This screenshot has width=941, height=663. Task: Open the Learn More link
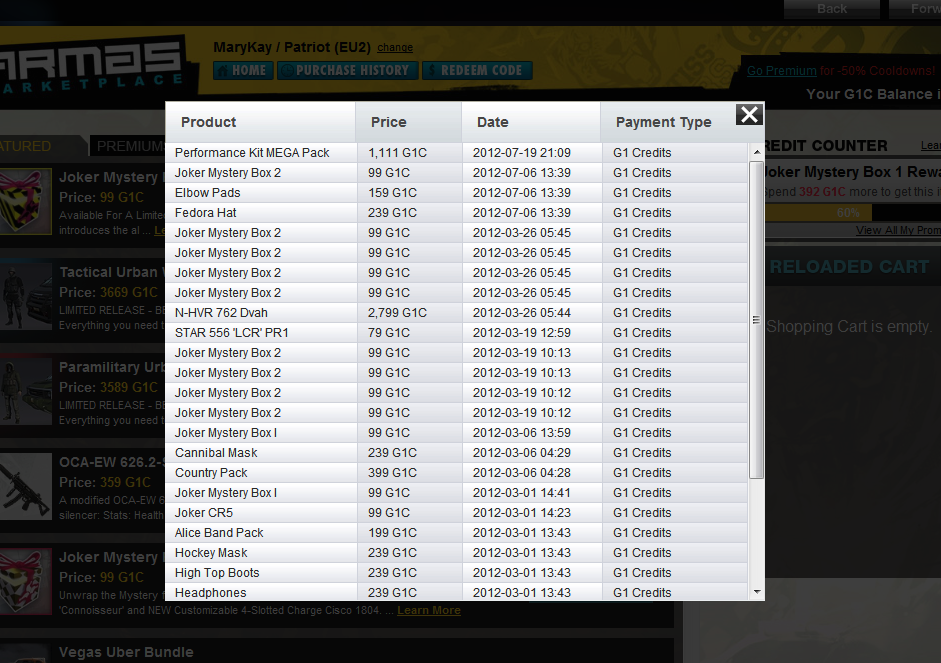click(429, 610)
